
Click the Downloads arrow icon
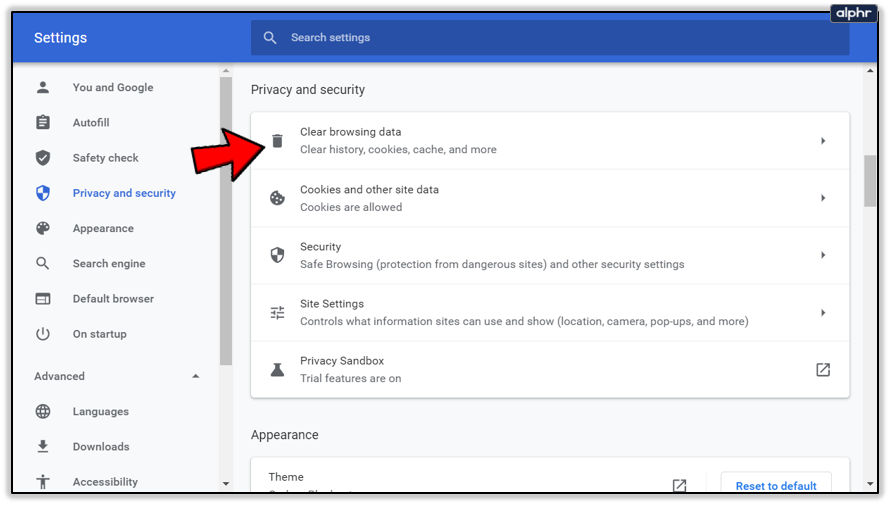coord(43,447)
